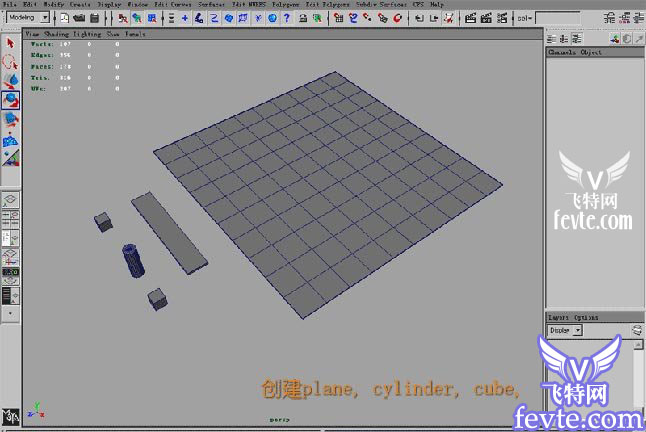Enable snap to grids magnet
Image resolution: width=646 pixels, height=432 pixels.
tap(338, 18)
